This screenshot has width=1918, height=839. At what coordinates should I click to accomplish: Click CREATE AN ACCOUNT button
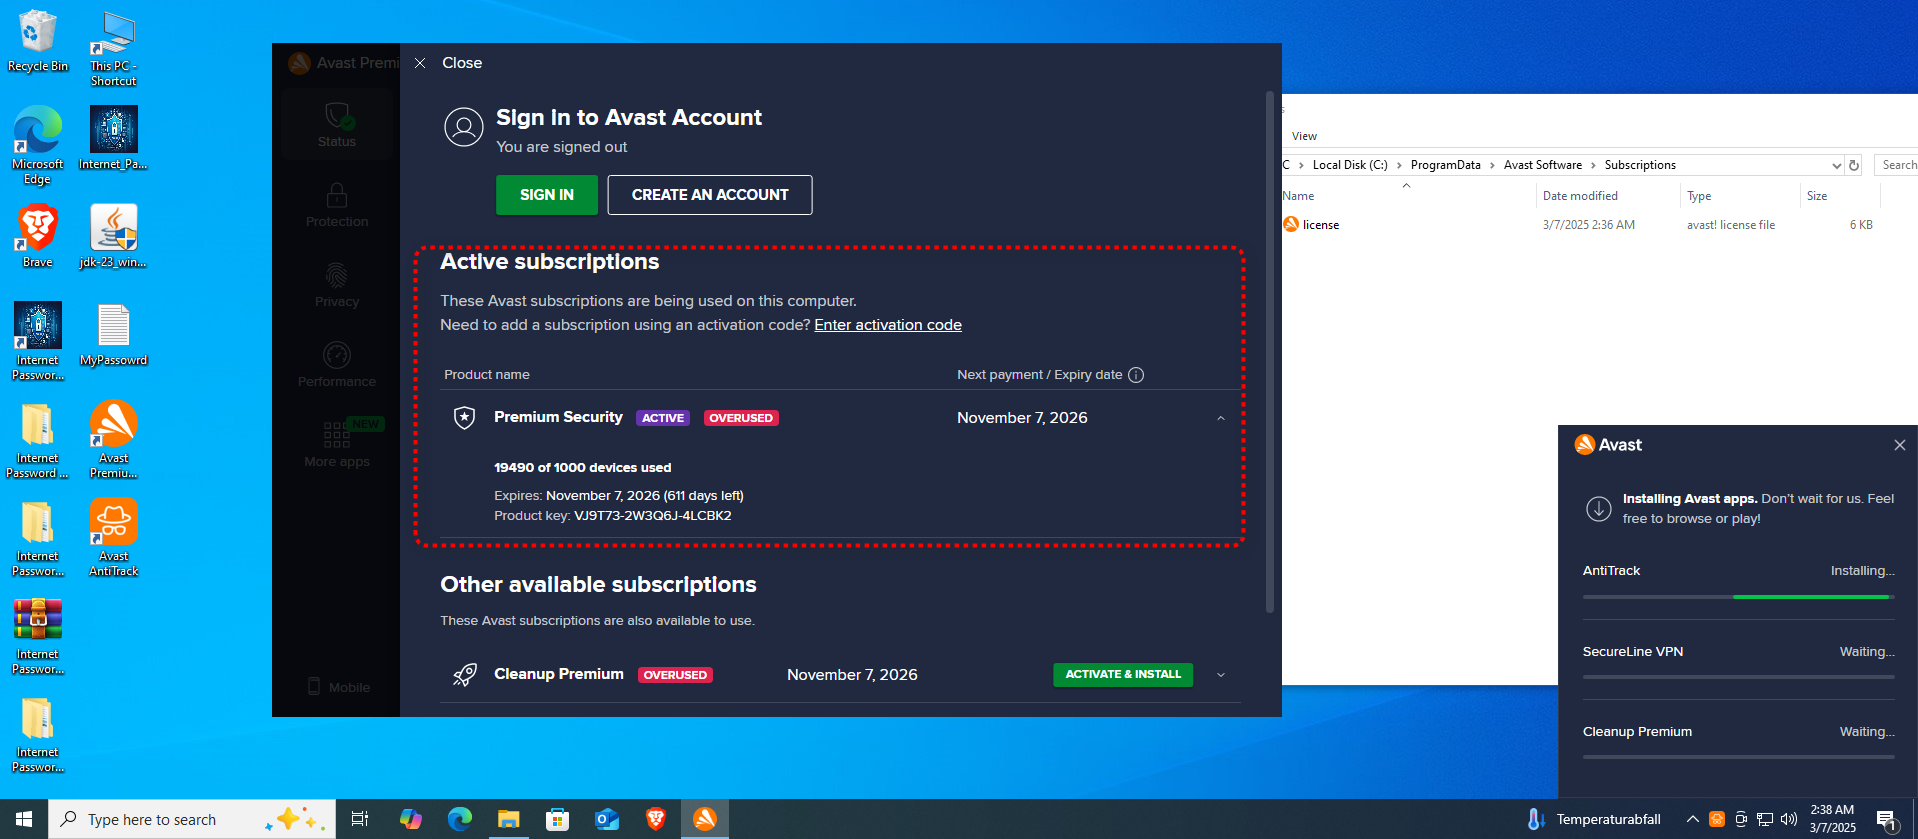click(710, 195)
